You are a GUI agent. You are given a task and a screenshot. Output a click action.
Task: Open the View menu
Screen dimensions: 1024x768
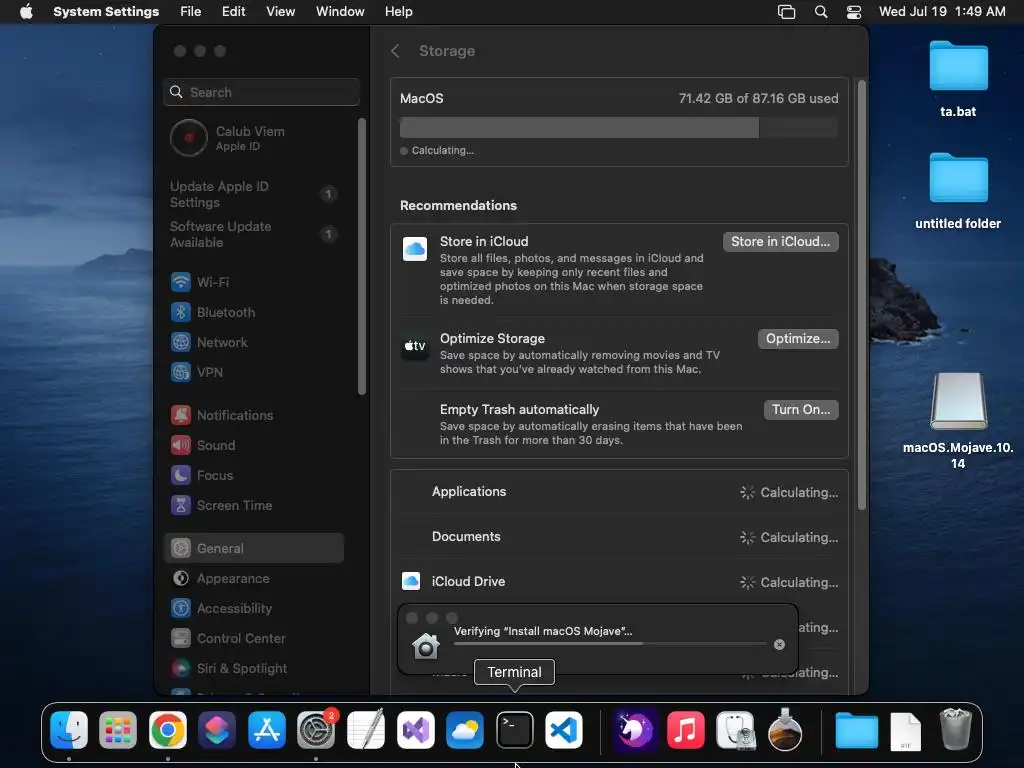coord(280,12)
